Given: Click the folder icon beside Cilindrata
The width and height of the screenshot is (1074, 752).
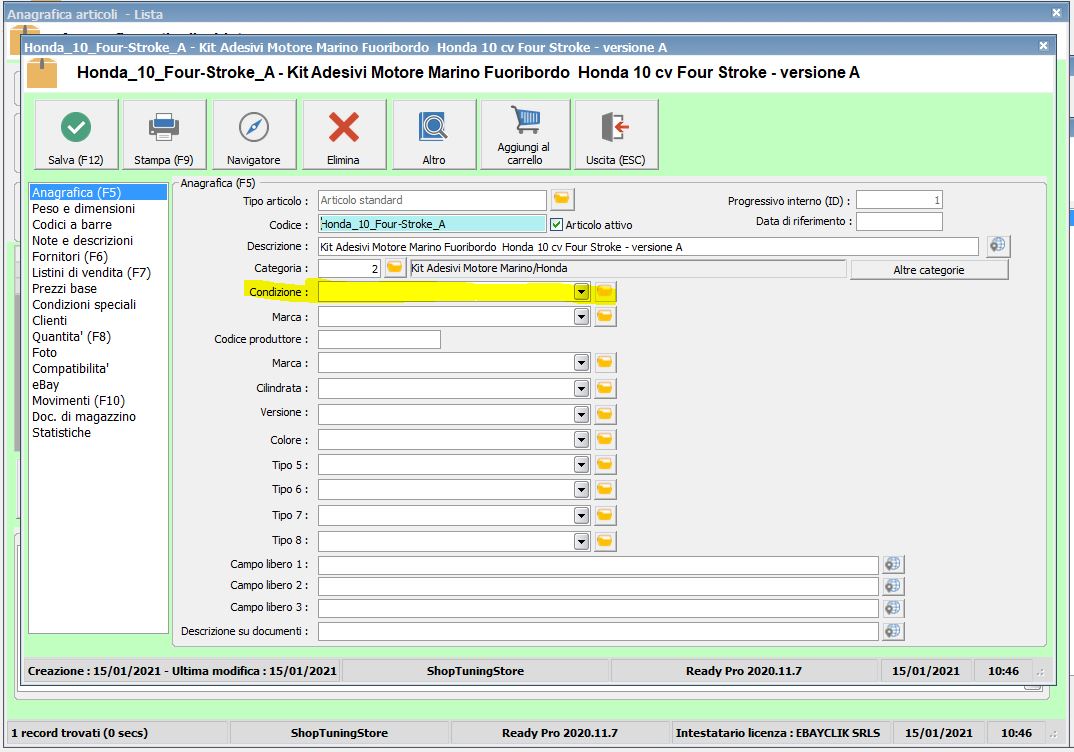Looking at the screenshot, I should point(605,388).
